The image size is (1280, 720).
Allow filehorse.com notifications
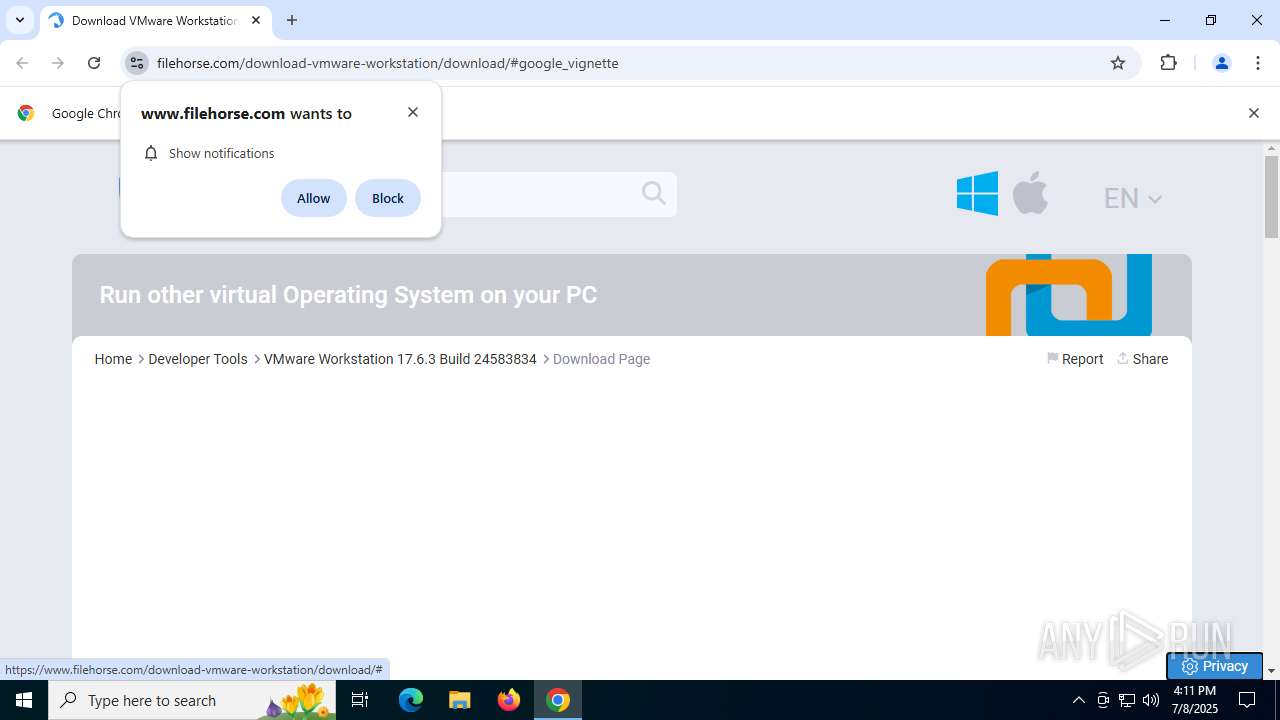coord(314,198)
